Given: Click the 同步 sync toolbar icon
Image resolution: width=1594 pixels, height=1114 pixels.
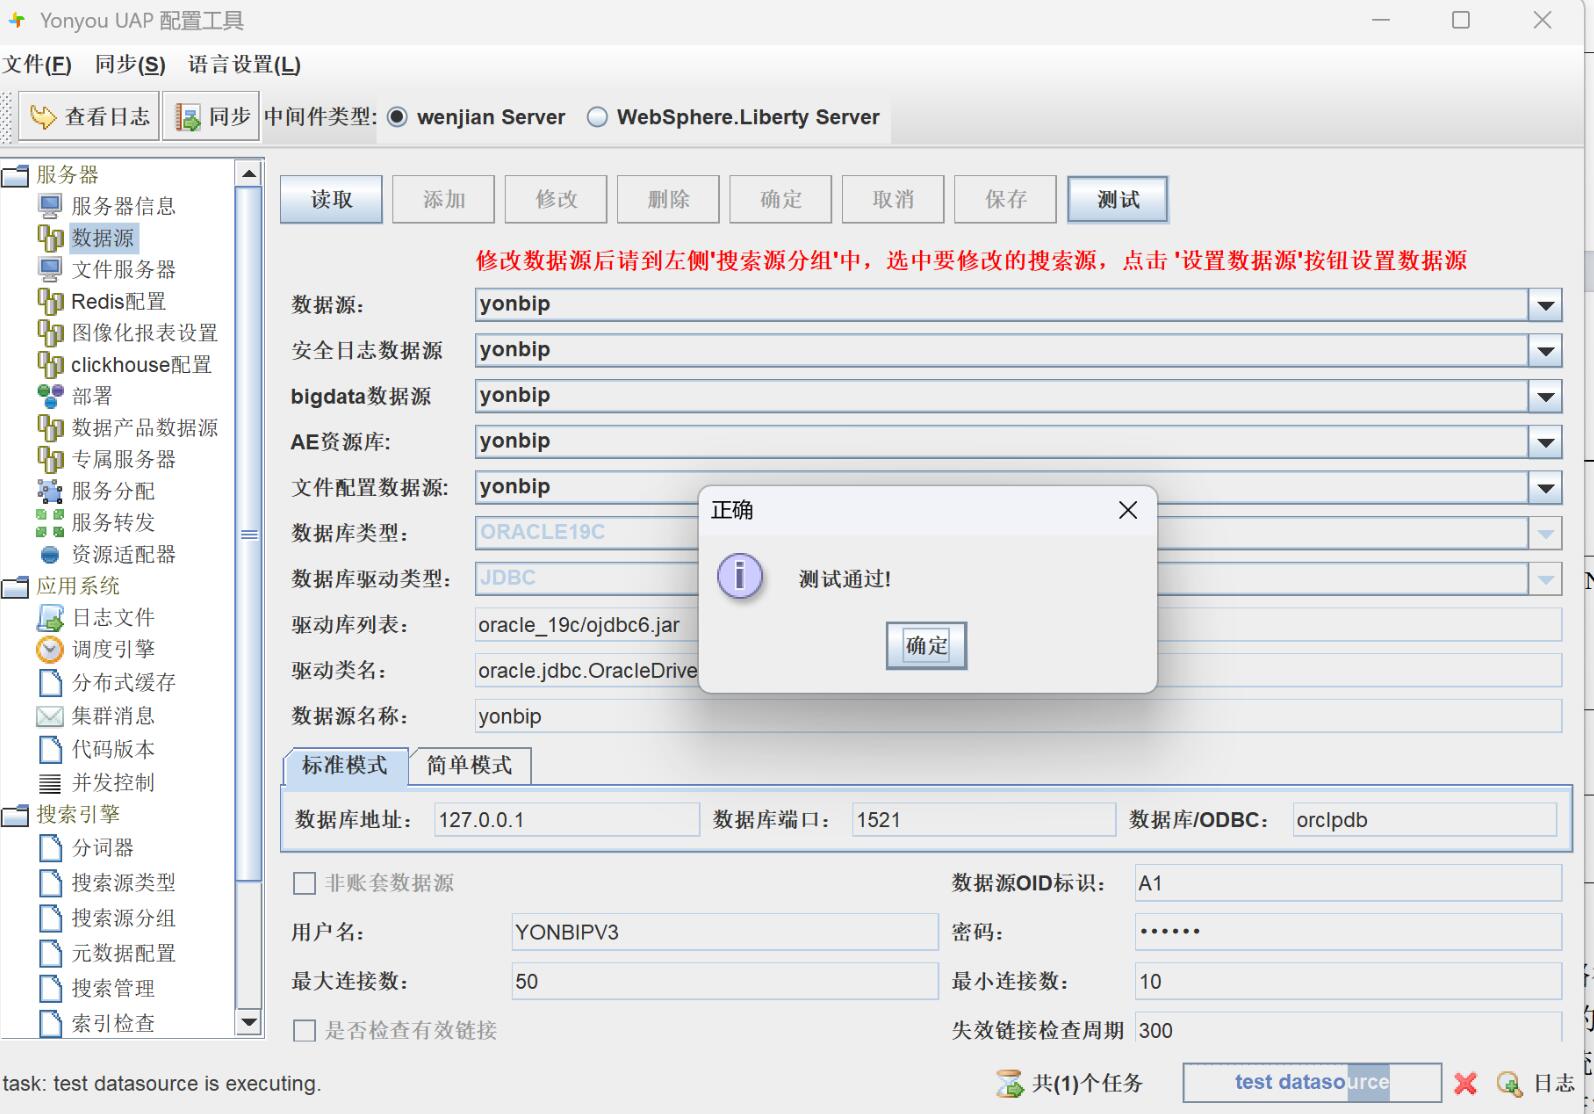Looking at the screenshot, I should point(187,117).
